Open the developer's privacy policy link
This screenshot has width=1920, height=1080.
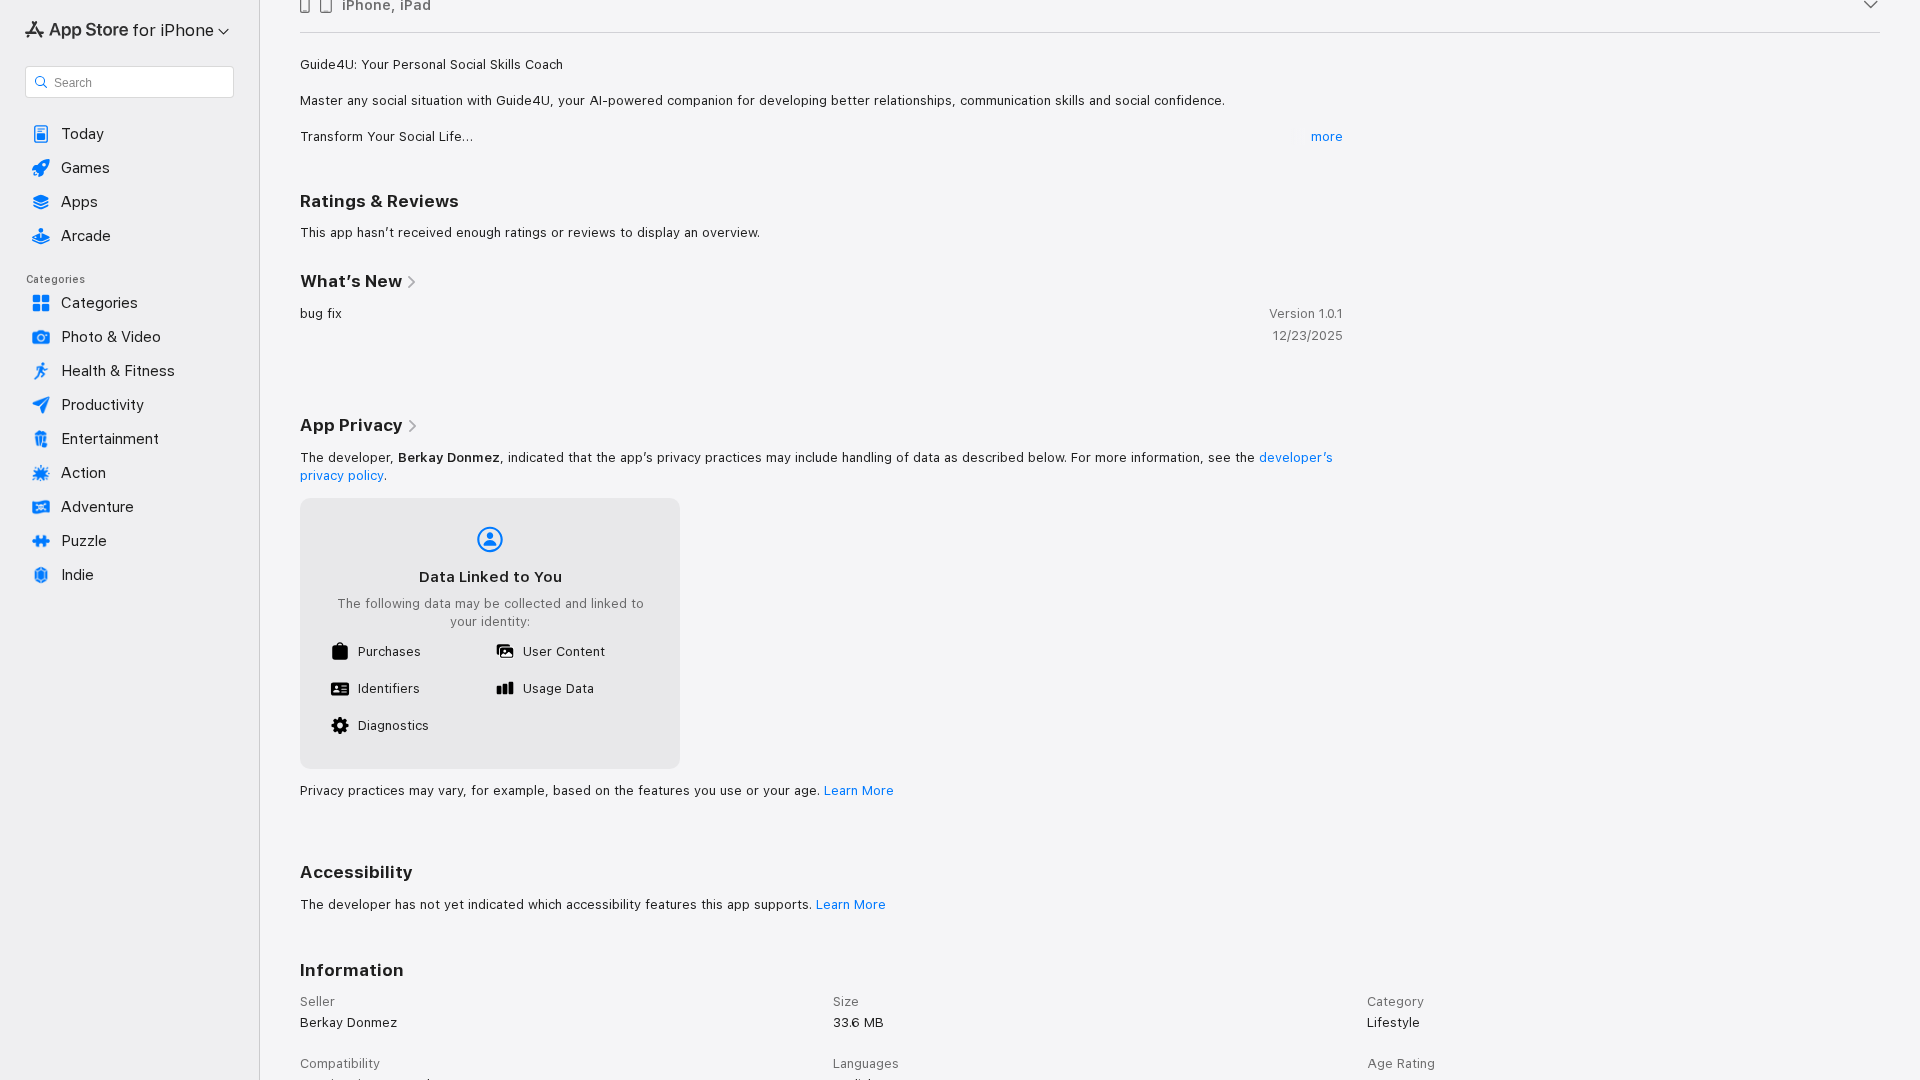(x=816, y=466)
